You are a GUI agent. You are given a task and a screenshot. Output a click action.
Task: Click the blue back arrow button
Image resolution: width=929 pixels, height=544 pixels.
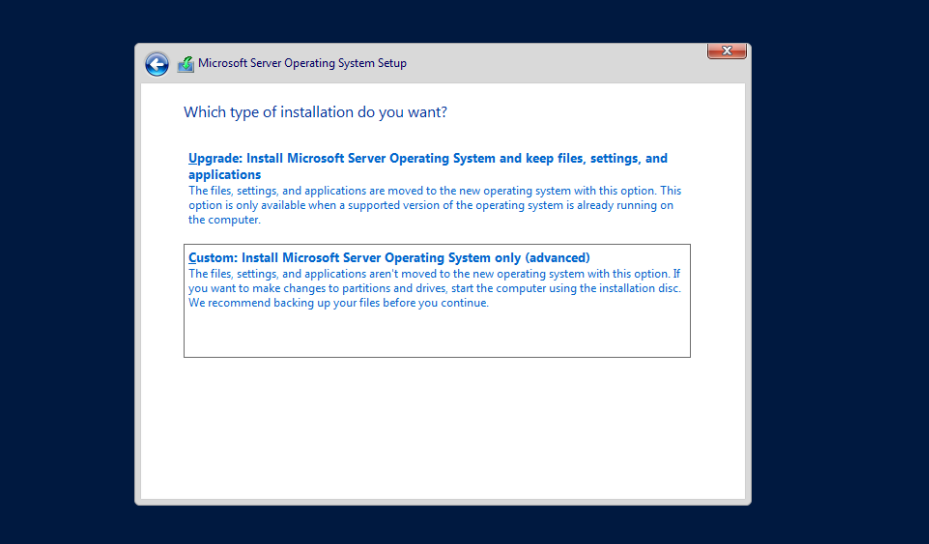point(157,64)
